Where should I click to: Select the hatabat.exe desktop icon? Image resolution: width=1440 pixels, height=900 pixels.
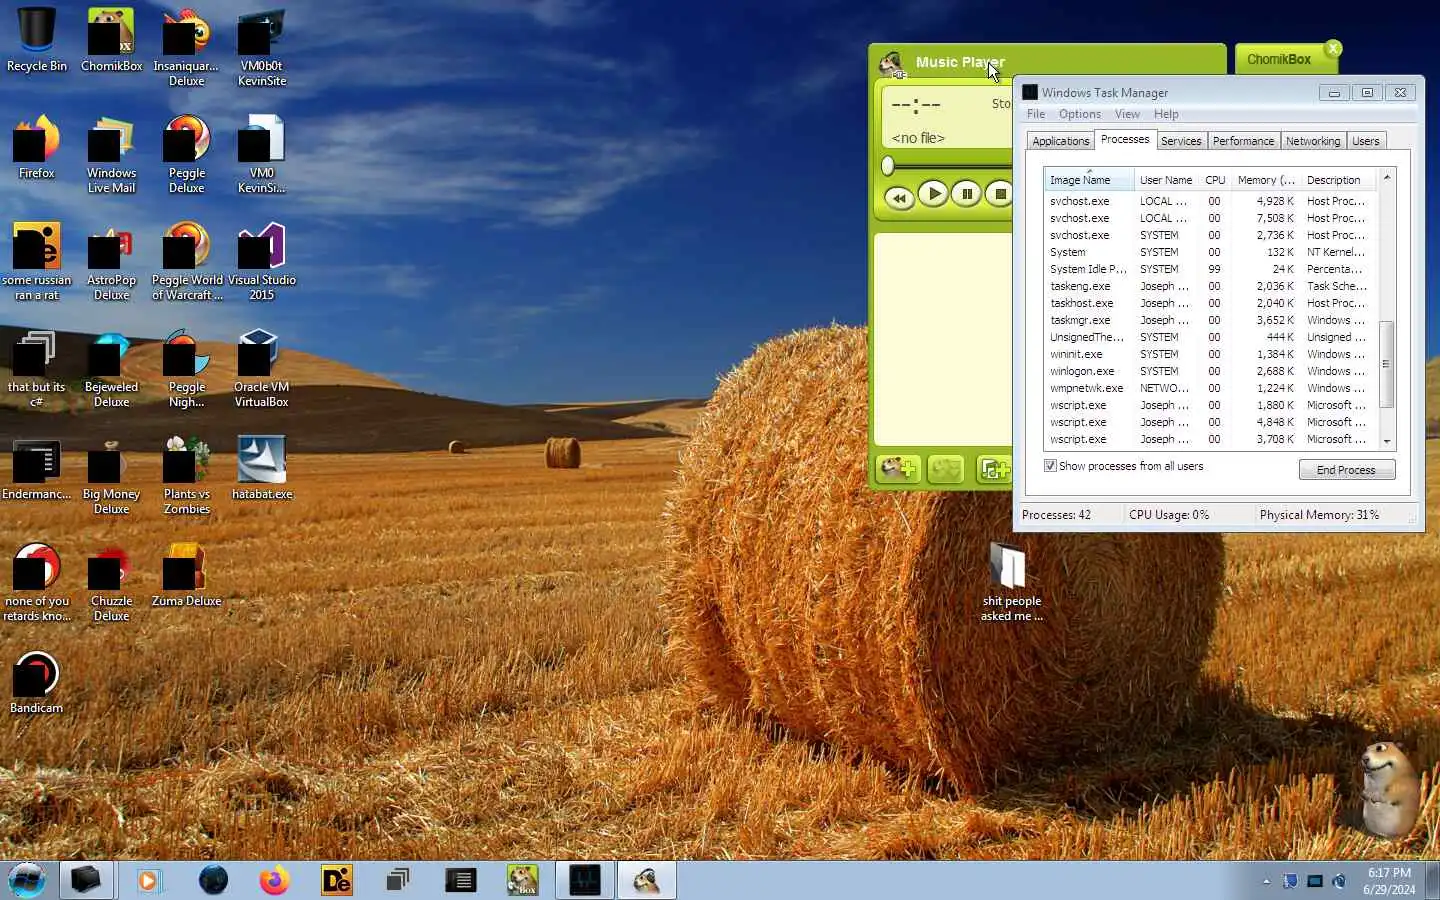pyautogui.click(x=262, y=468)
